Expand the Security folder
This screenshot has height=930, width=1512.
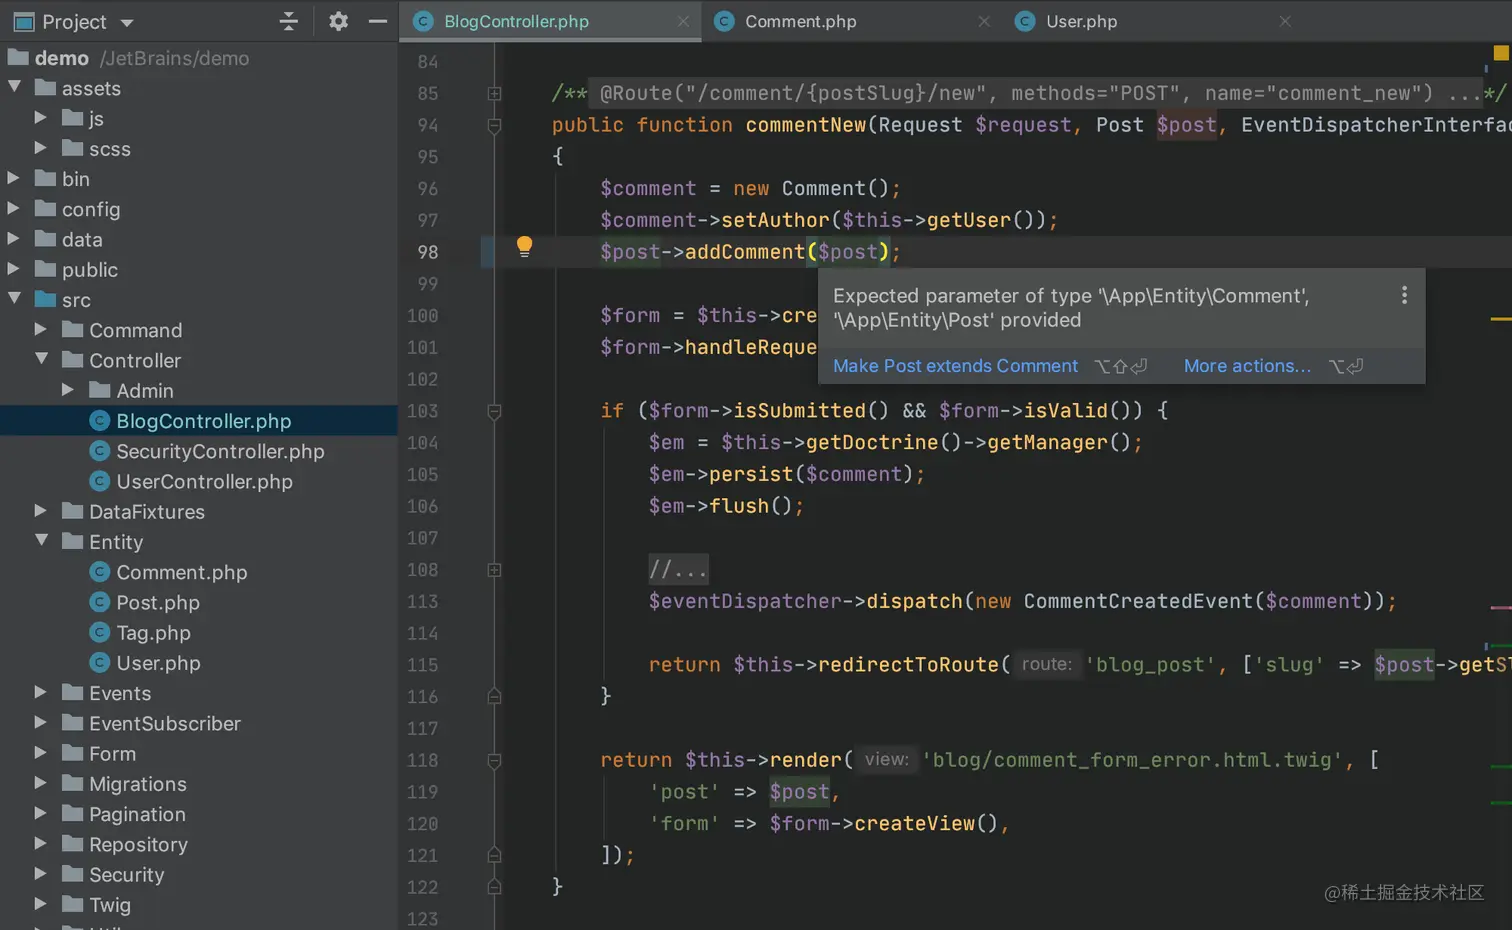(41, 874)
